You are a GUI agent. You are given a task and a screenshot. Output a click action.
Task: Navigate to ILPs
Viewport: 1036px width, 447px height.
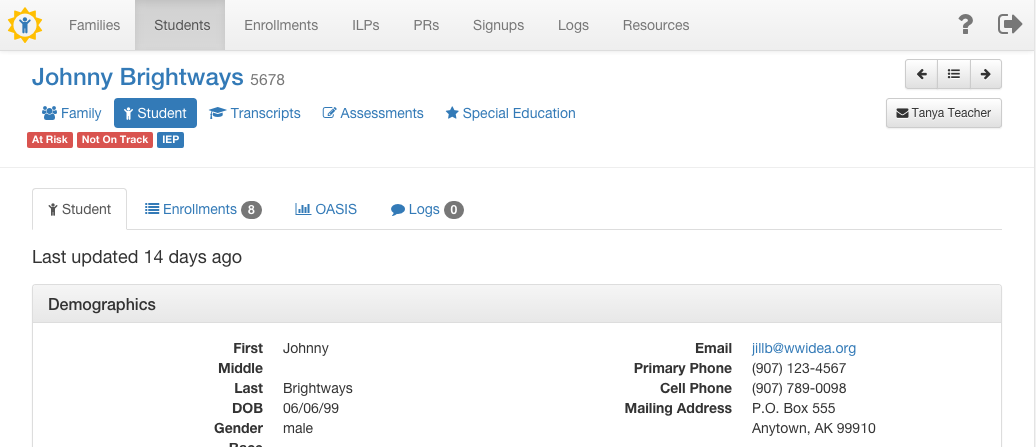[x=365, y=25]
